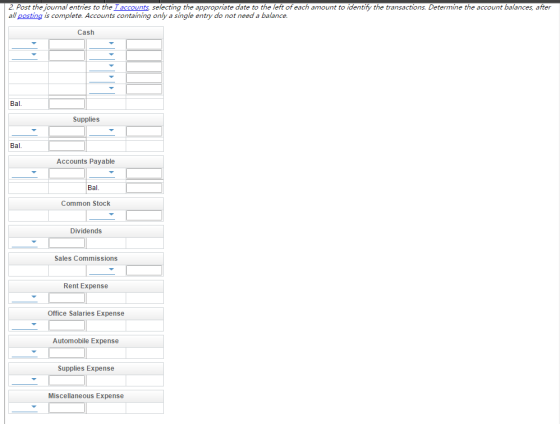Image resolution: width=560 pixels, height=424 pixels.
Task: Open Supplies debit date dropdown
Action: point(25,131)
